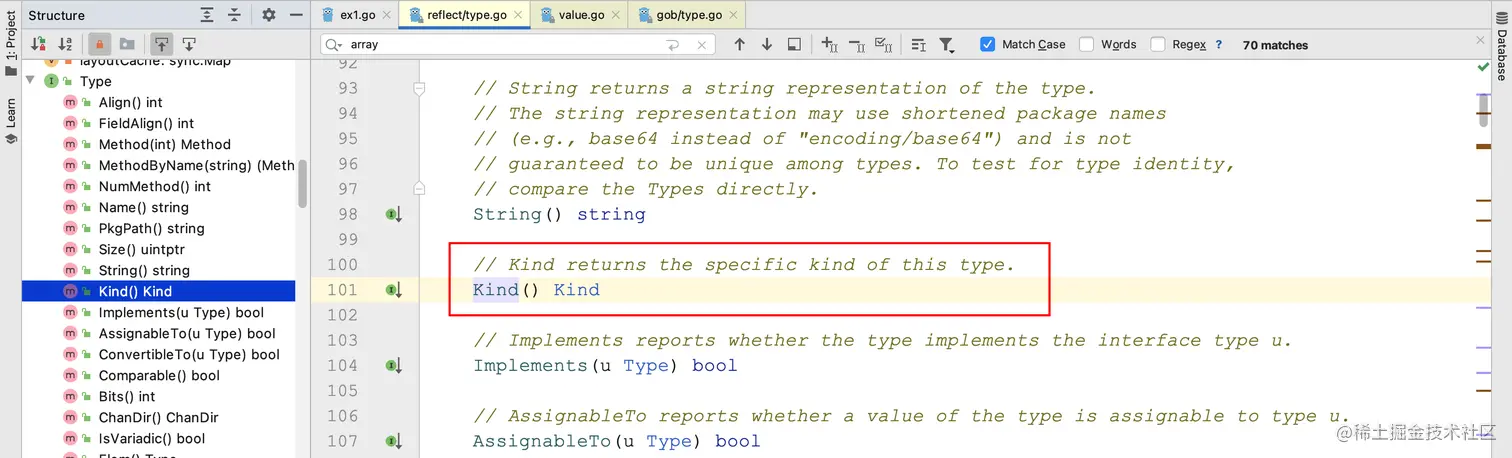Select AssignableTo(u Type) bool in Structure
1512x458 pixels.
[x=187, y=333]
